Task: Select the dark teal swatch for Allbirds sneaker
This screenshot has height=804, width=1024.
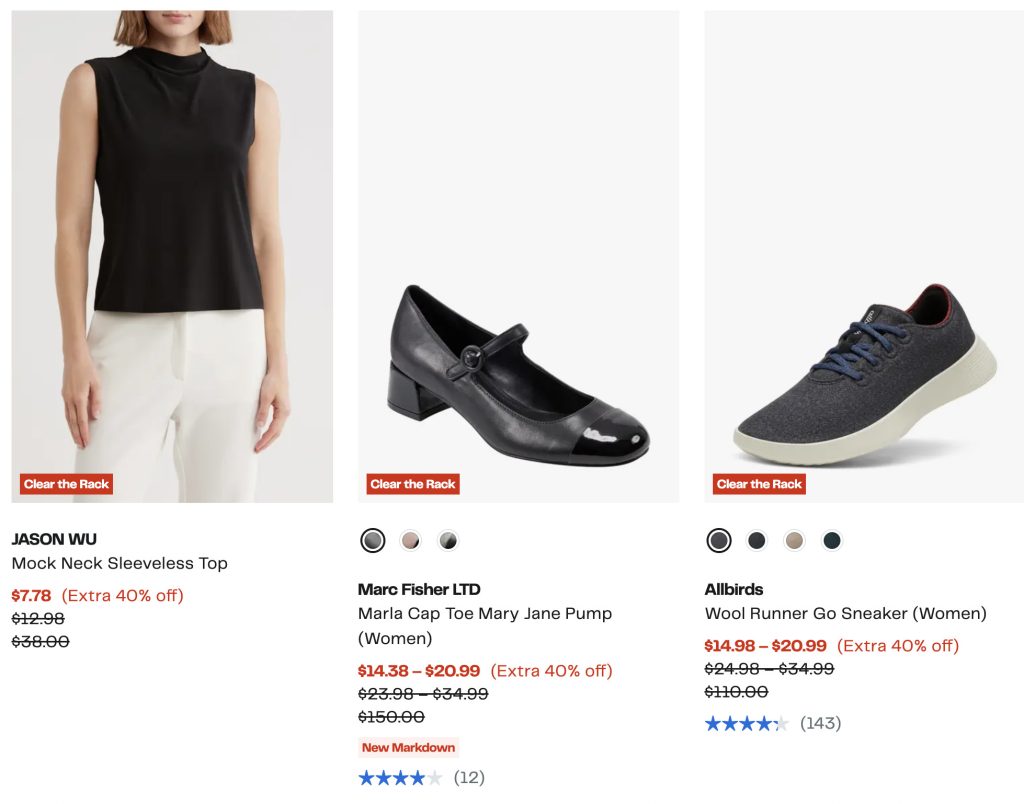Action: click(832, 541)
